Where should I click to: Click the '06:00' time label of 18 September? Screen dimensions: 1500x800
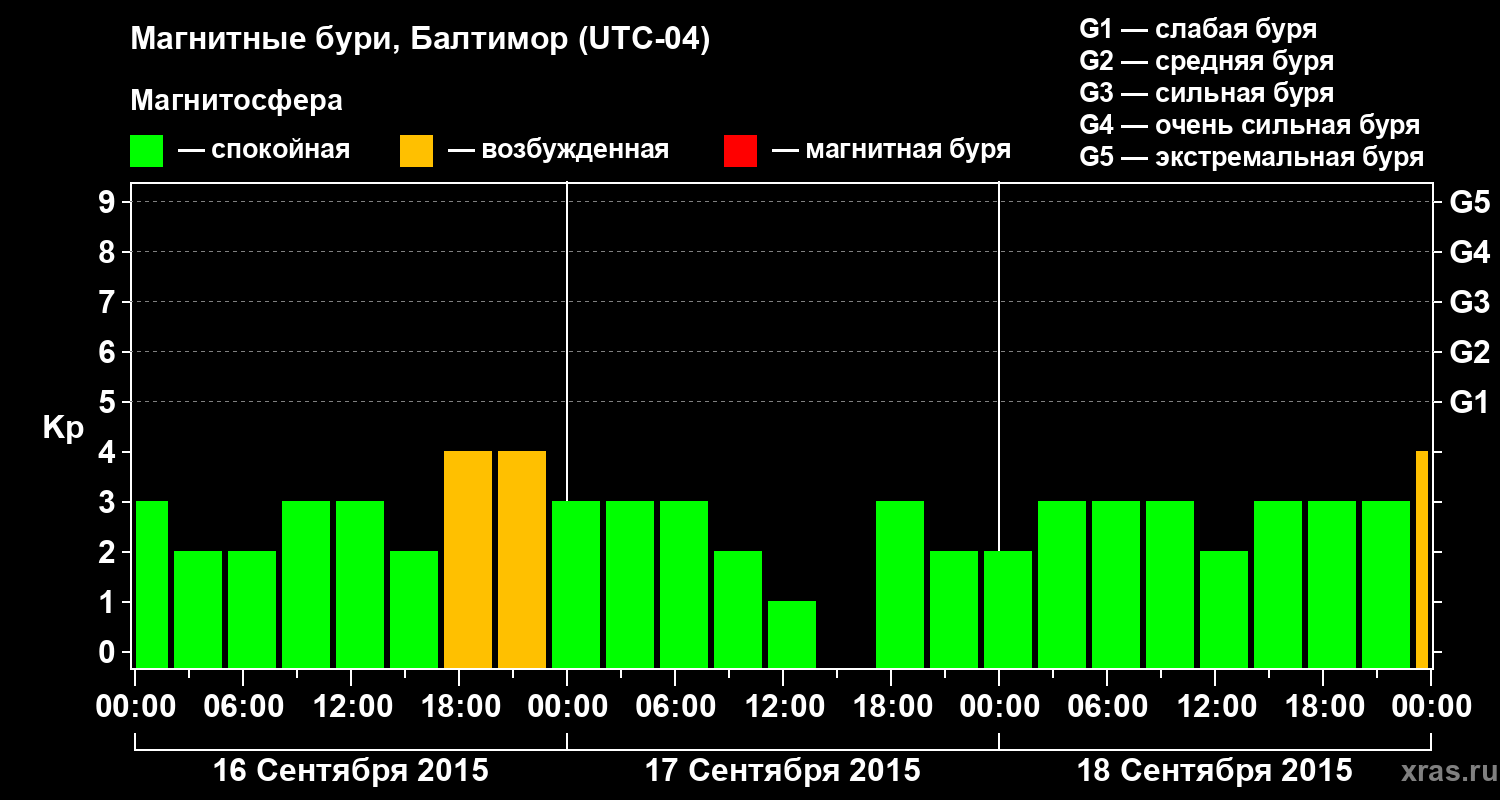click(1107, 707)
